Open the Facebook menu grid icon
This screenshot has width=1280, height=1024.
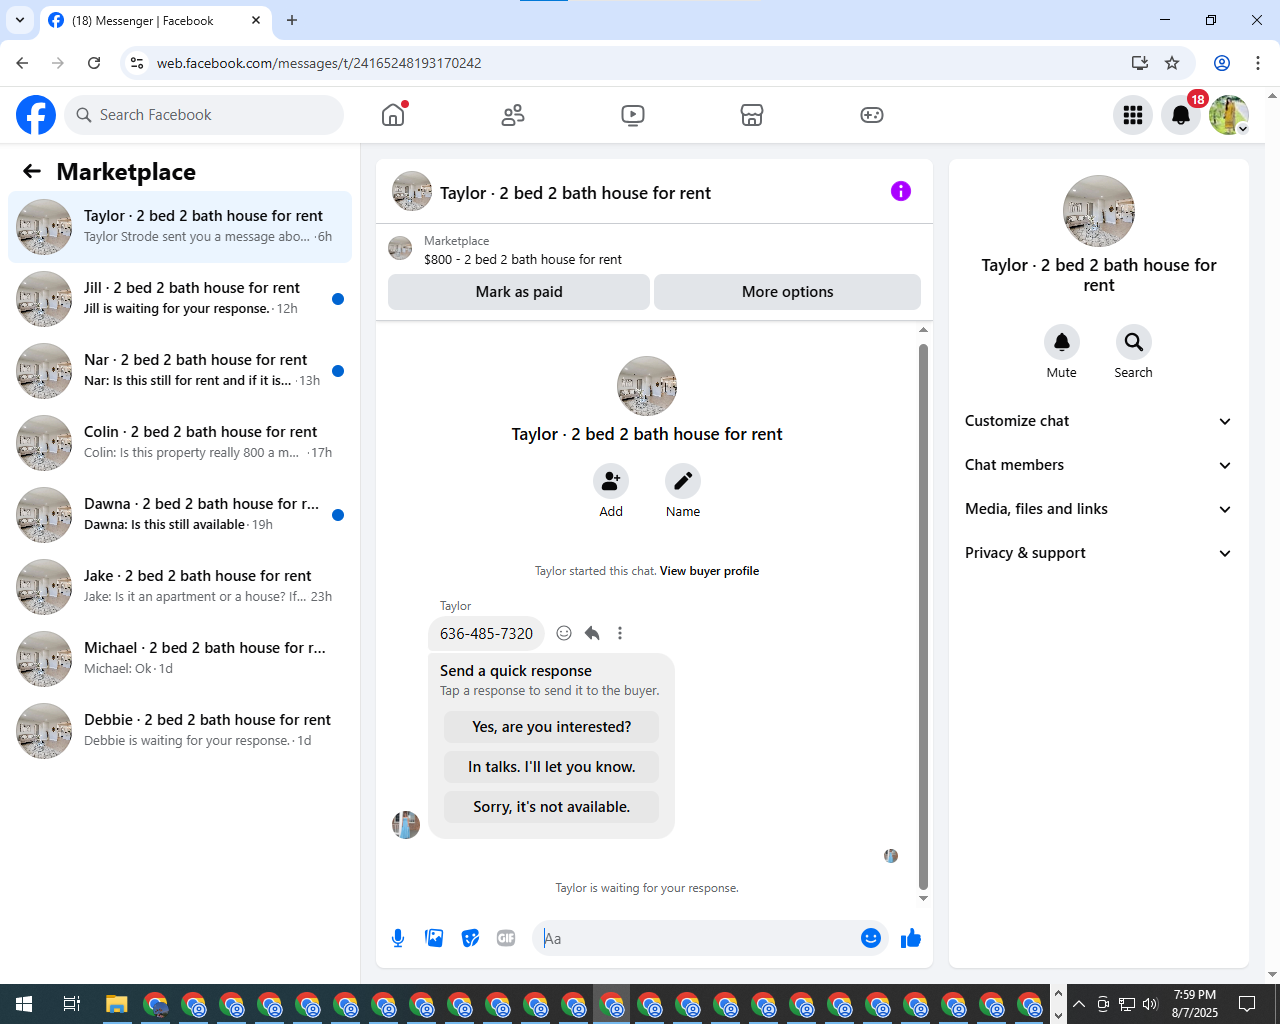coord(1133,115)
